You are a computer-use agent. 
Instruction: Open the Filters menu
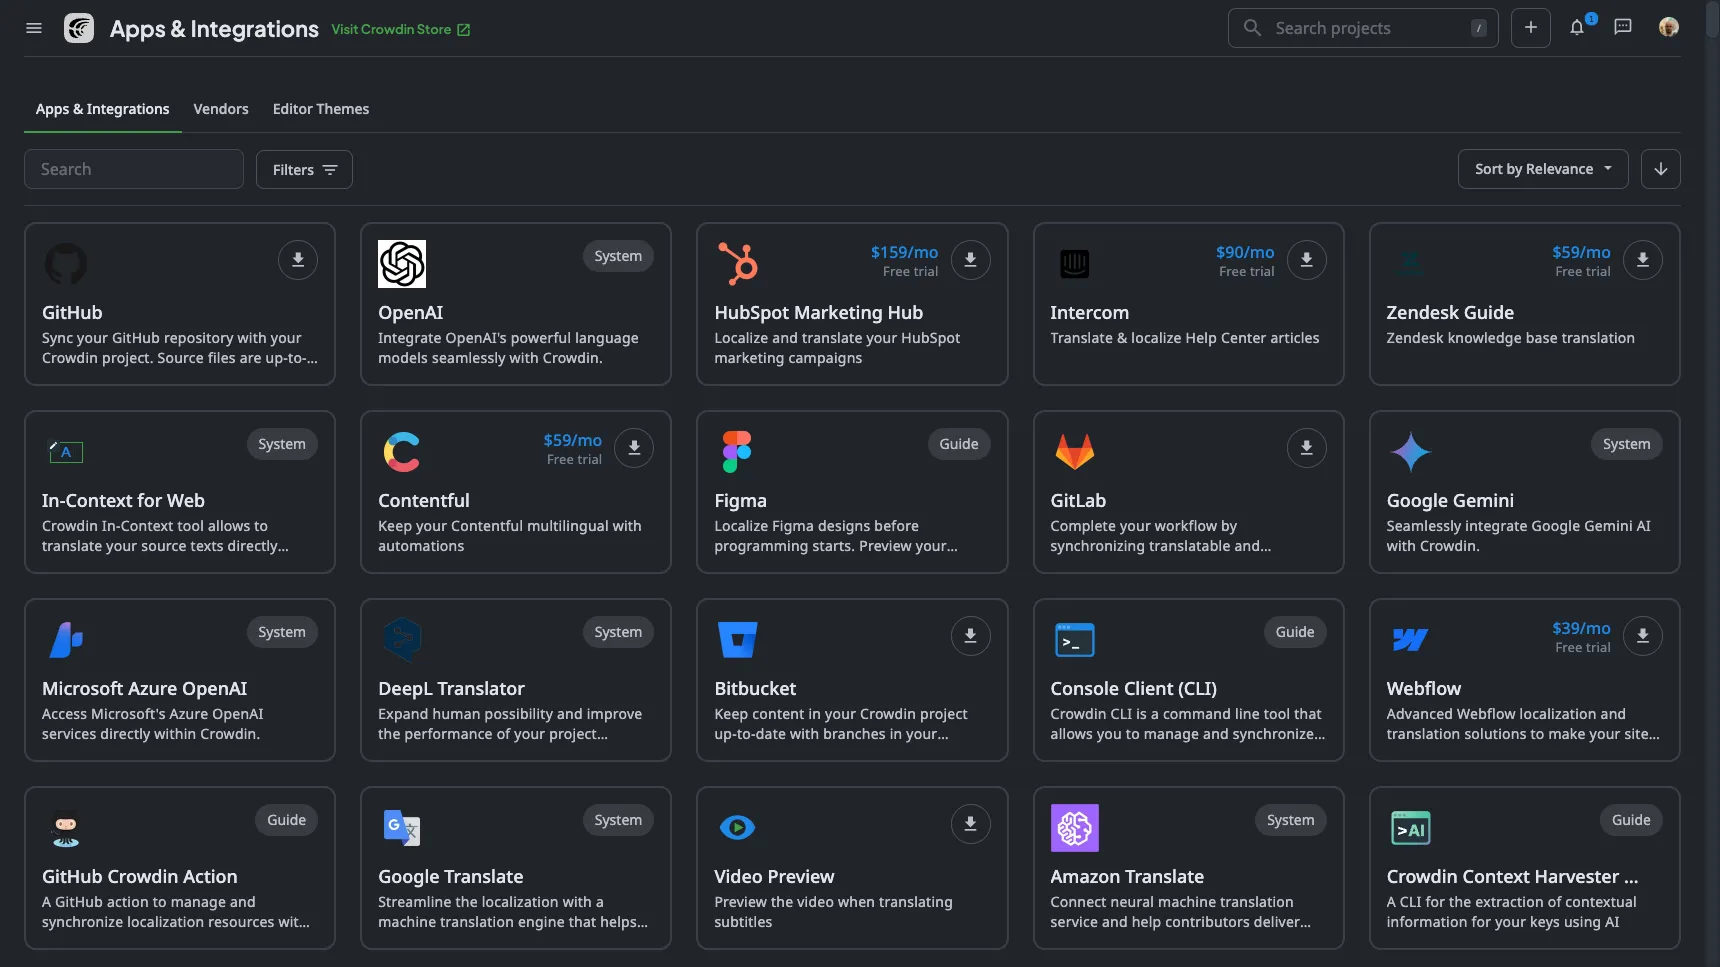point(304,170)
